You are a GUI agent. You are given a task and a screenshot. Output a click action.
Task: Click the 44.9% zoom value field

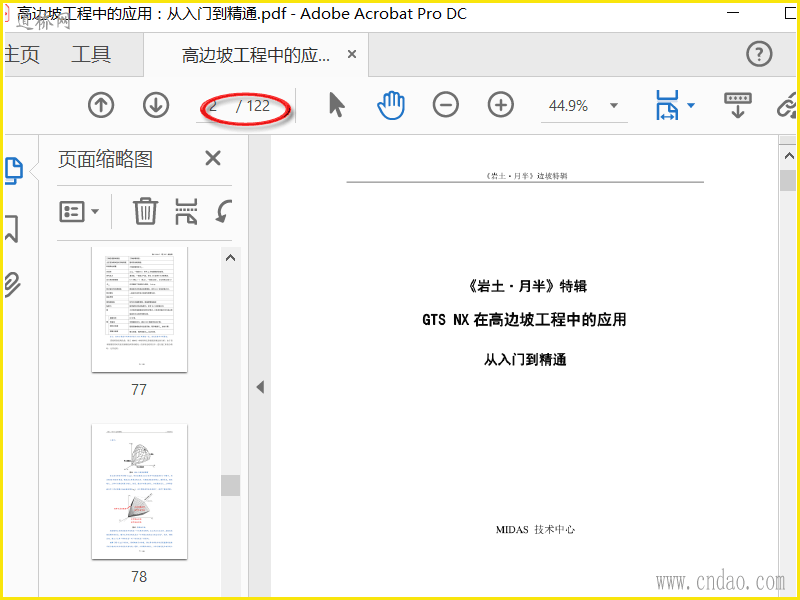pos(568,106)
